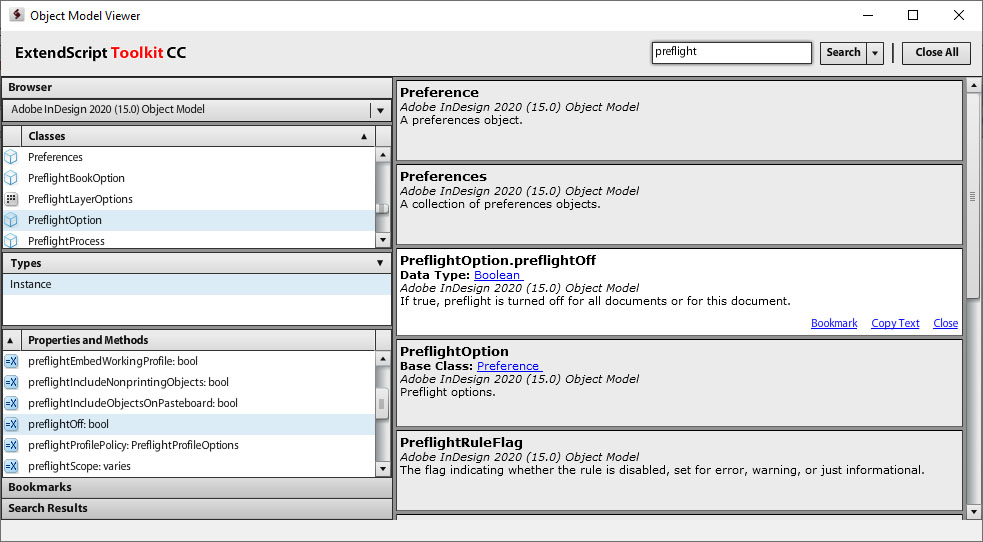The image size is (983, 542).
Task: Open the Search options dropdown arrow
Action: point(875,53)
